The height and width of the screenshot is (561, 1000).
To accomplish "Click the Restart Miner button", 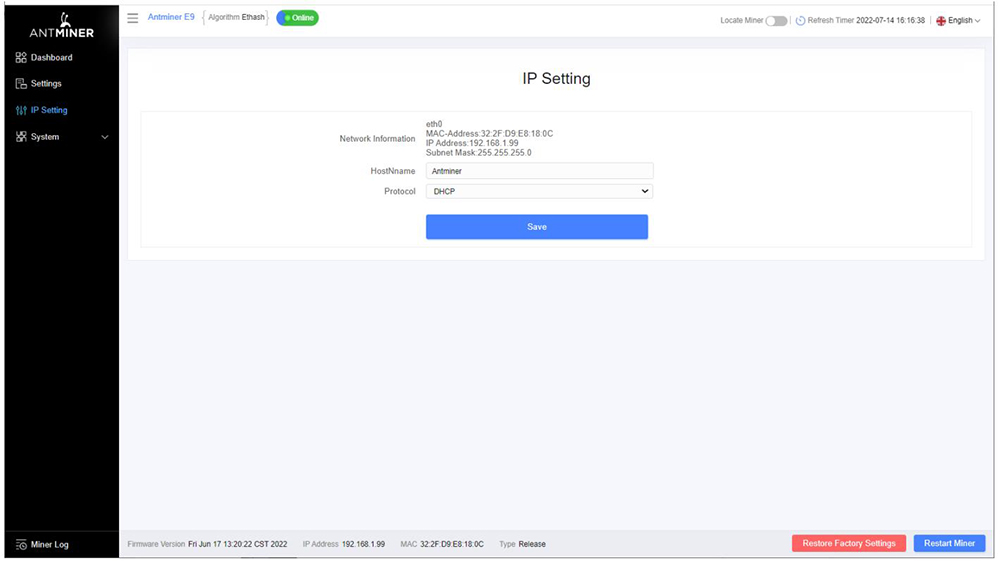I will pos(949,543).
